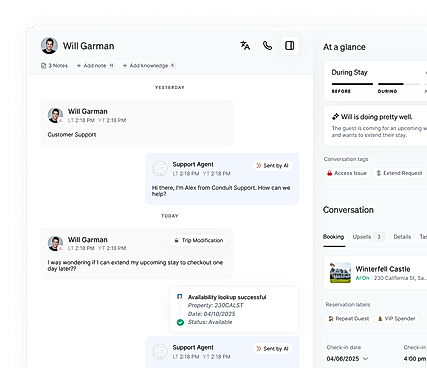
Task: Switch to the Booking tab
Action: 333,237
